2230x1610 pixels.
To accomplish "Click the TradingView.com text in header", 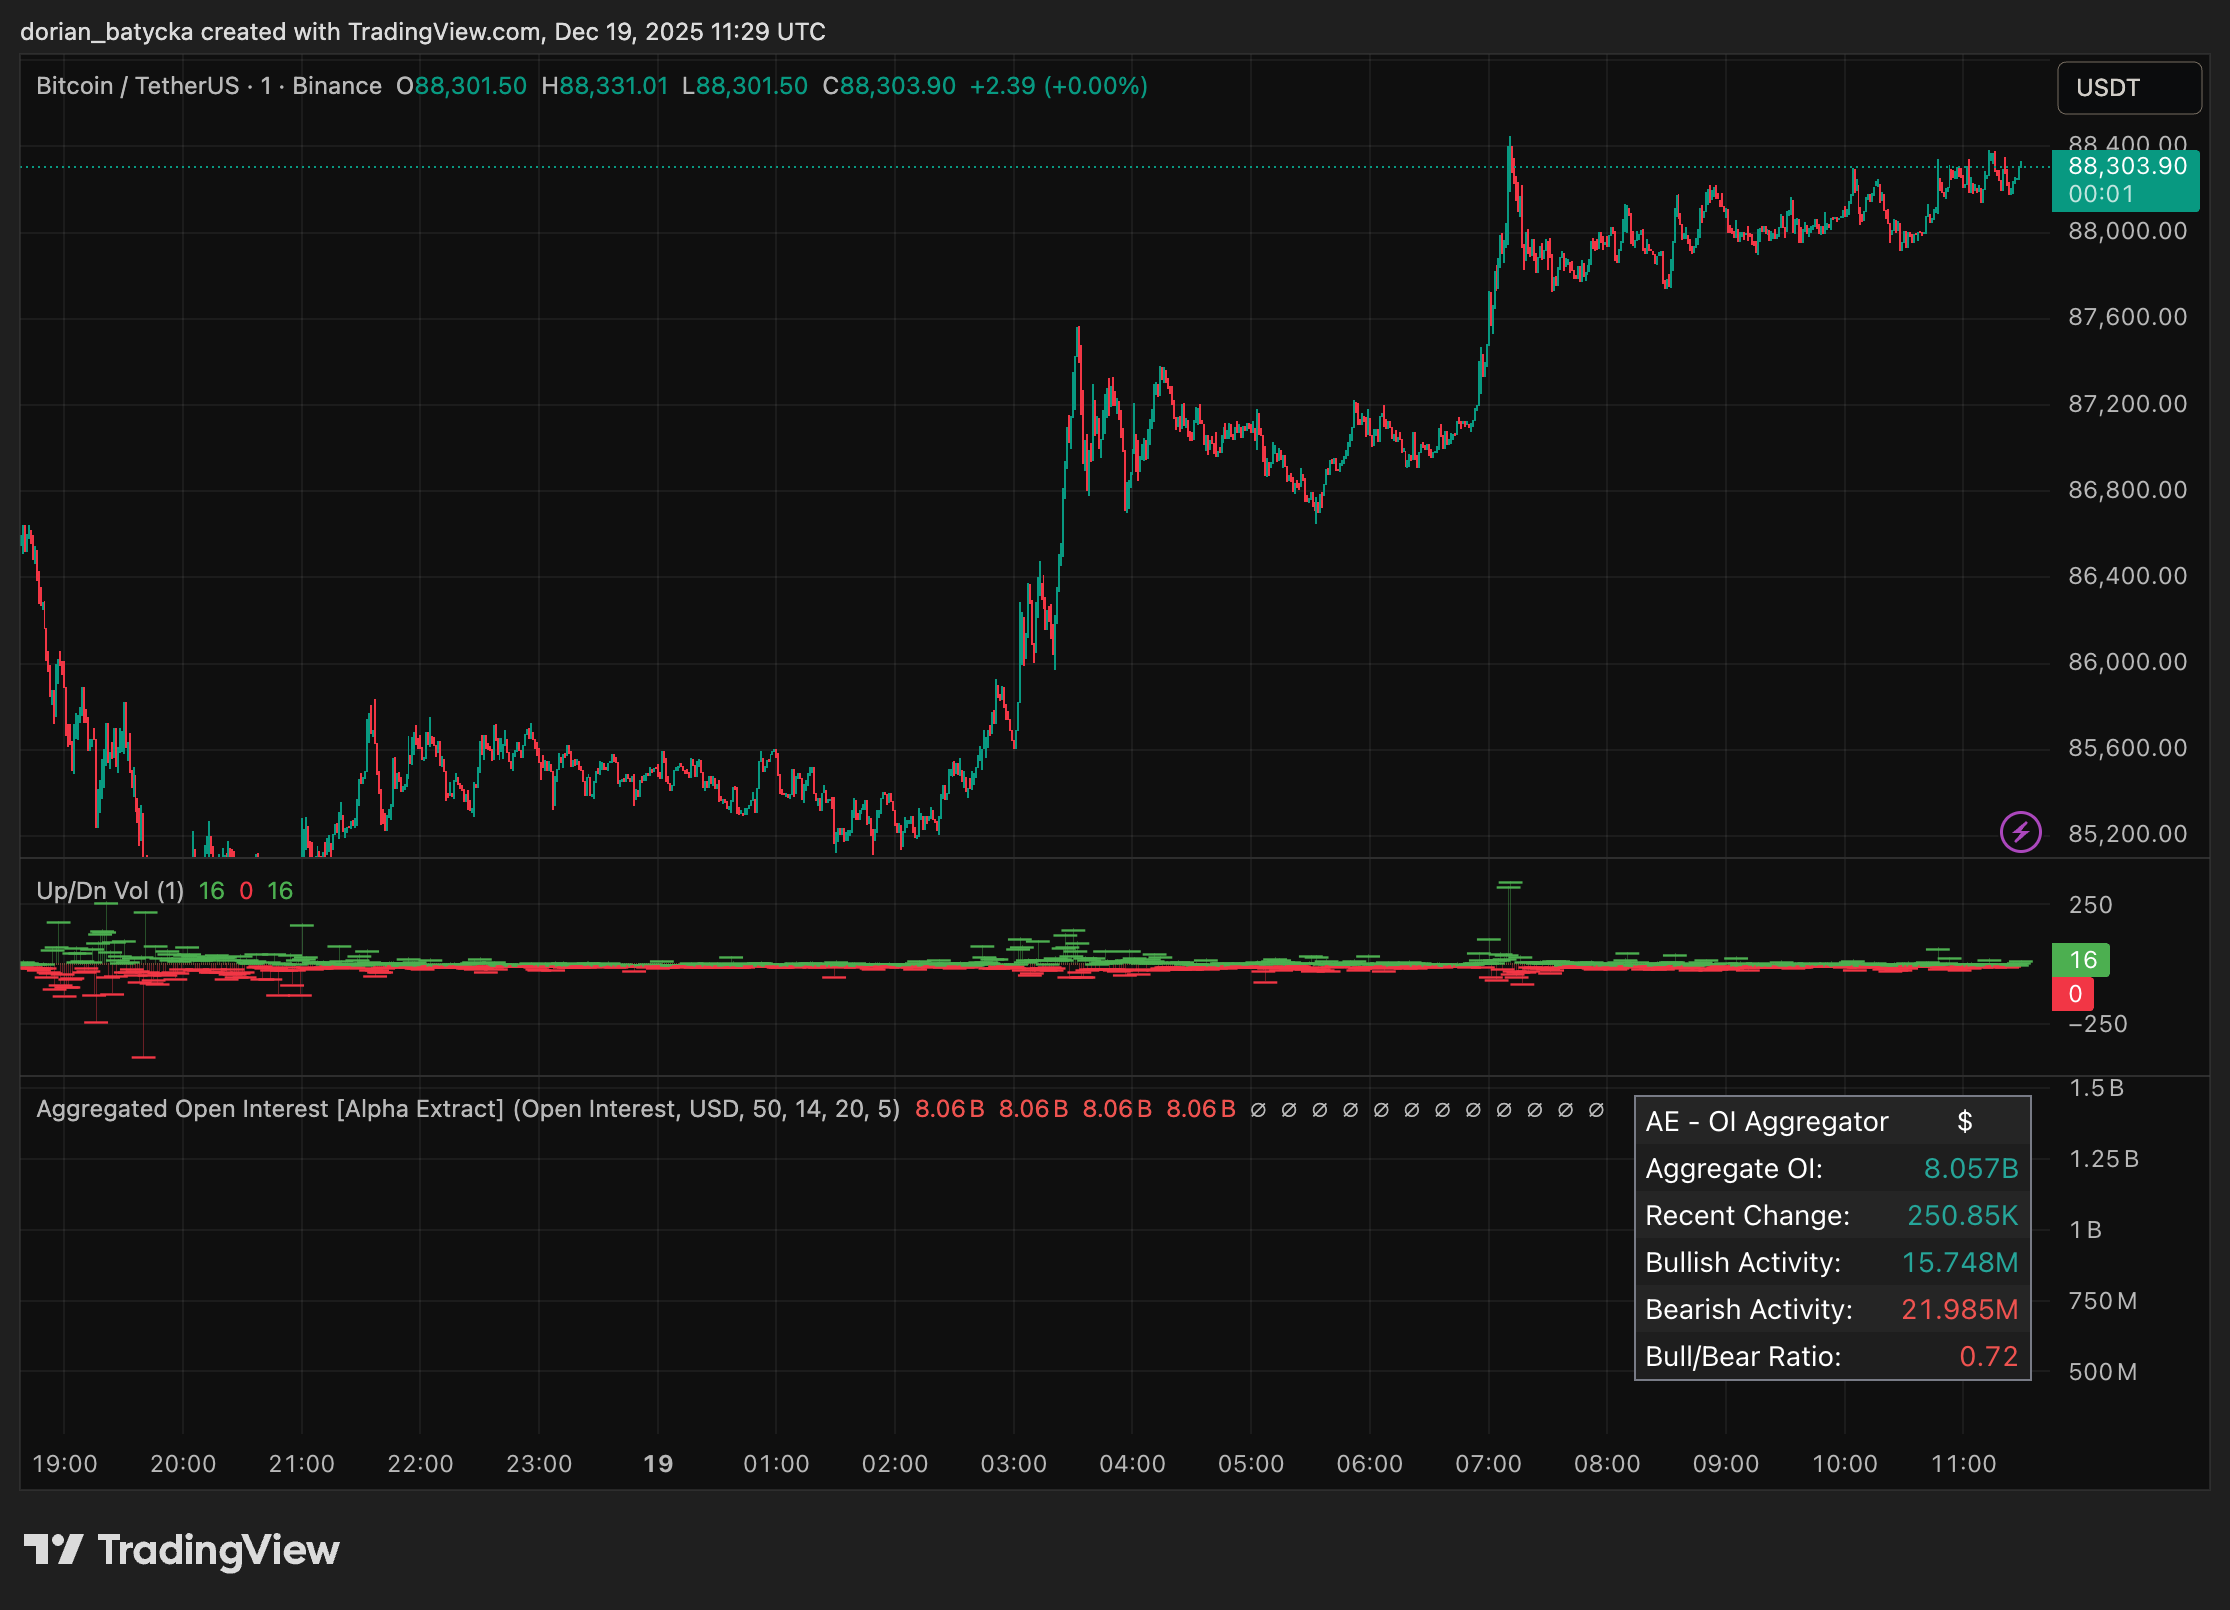I will [444, 32].
